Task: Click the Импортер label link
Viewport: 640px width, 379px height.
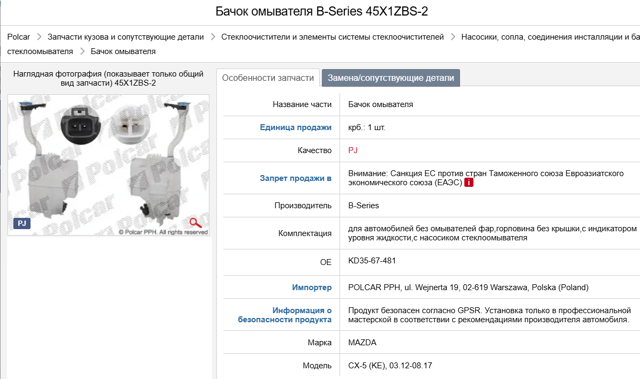Action: (x=311, y=287)
